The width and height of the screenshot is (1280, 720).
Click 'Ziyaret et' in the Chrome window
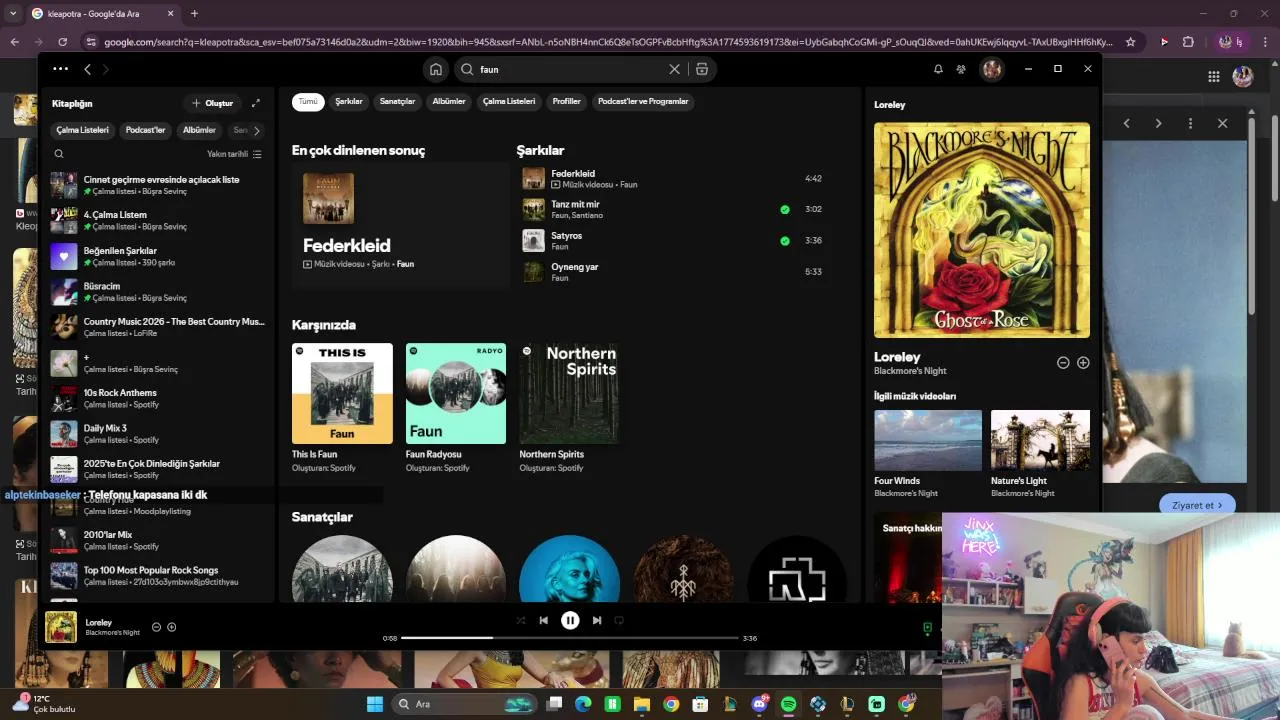[1197, 505]
